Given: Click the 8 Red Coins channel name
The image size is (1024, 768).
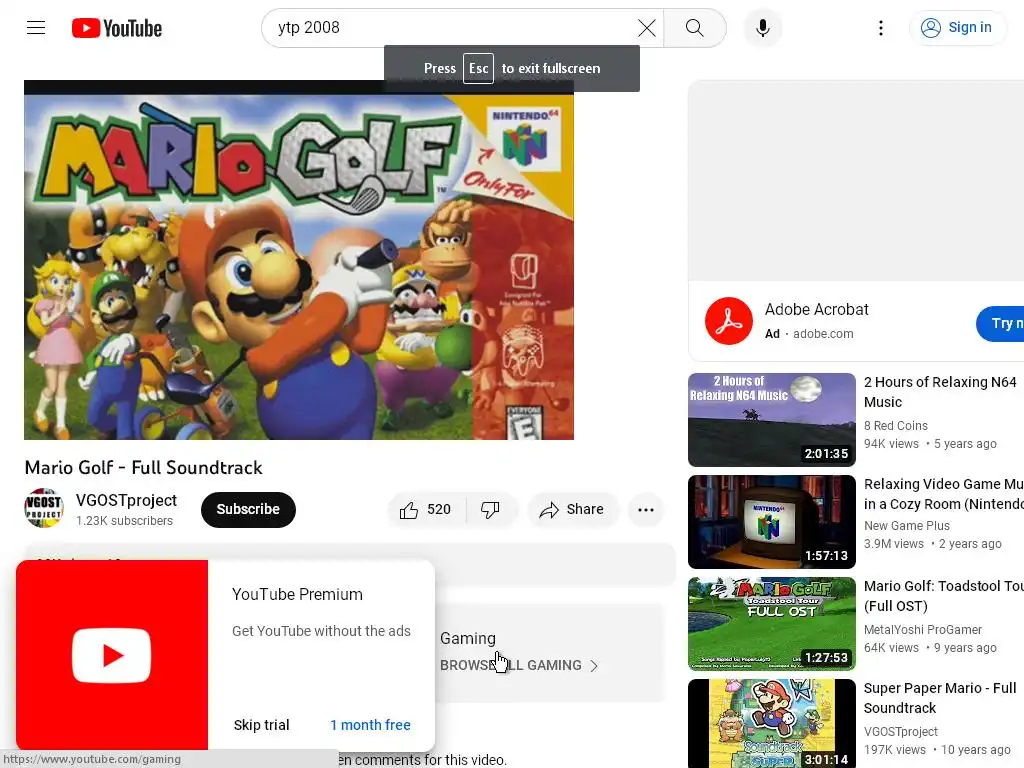Looking at the screenshot, I should [895, 426].
